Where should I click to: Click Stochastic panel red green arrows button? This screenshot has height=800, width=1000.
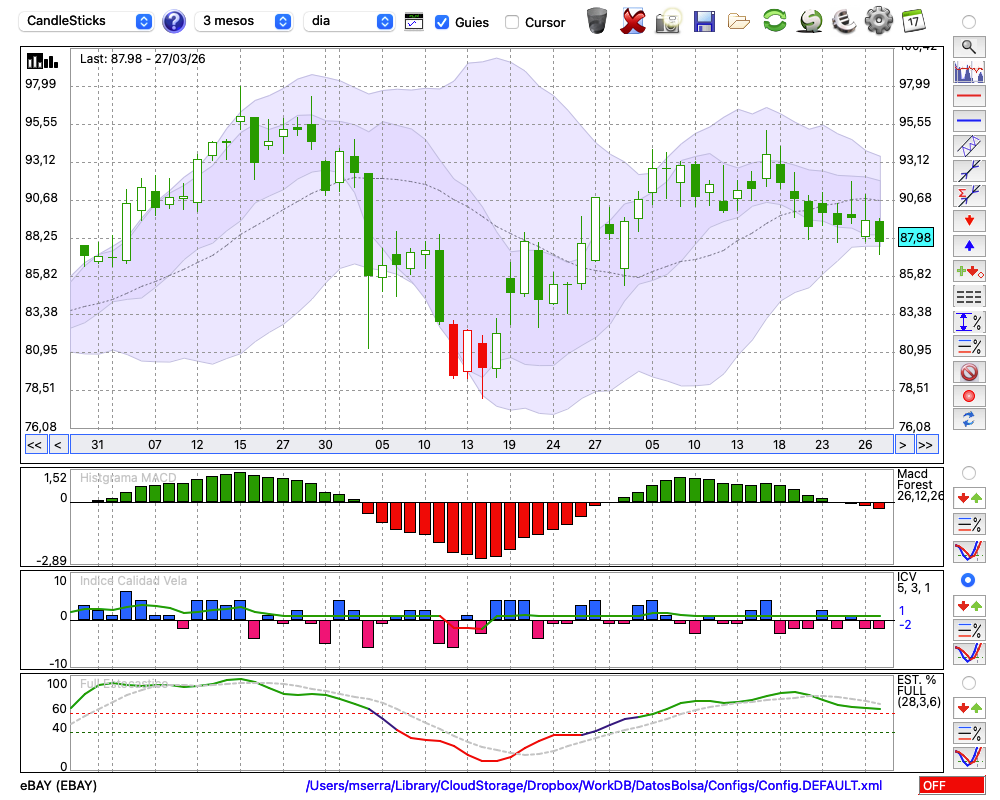pos(969,707)
